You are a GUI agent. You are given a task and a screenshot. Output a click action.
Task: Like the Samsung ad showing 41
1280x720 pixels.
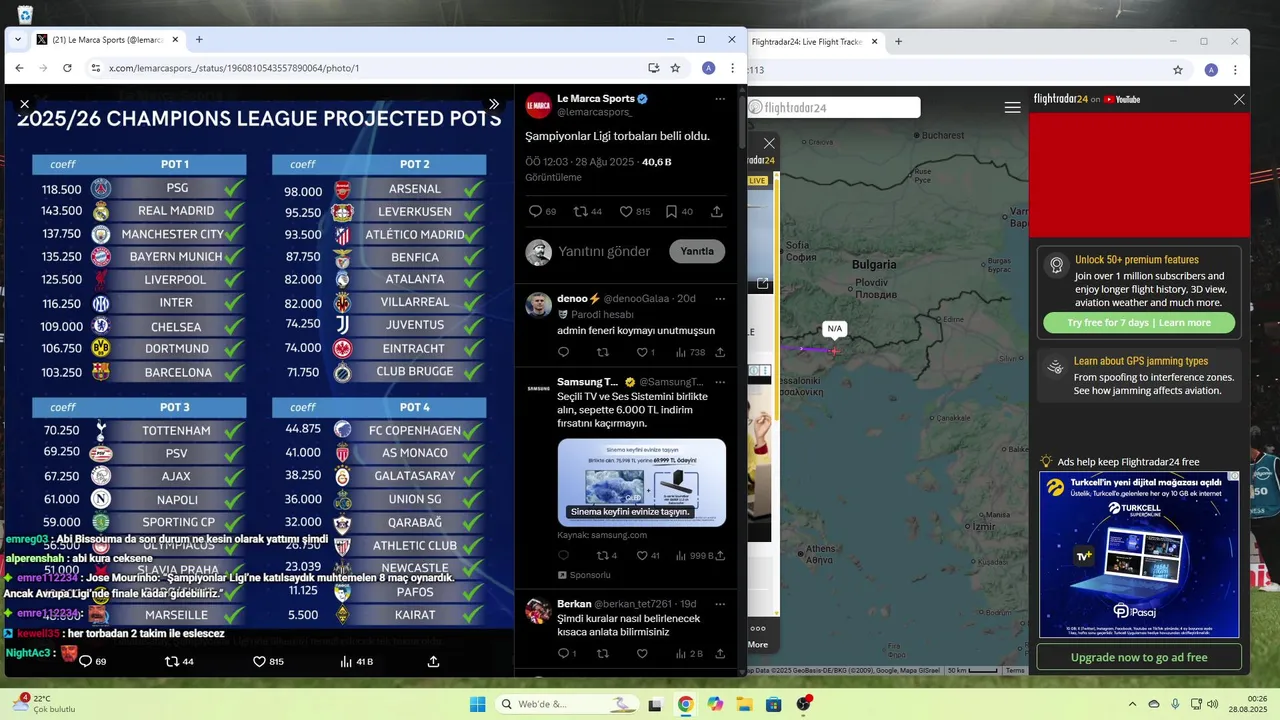click(648, 555)
